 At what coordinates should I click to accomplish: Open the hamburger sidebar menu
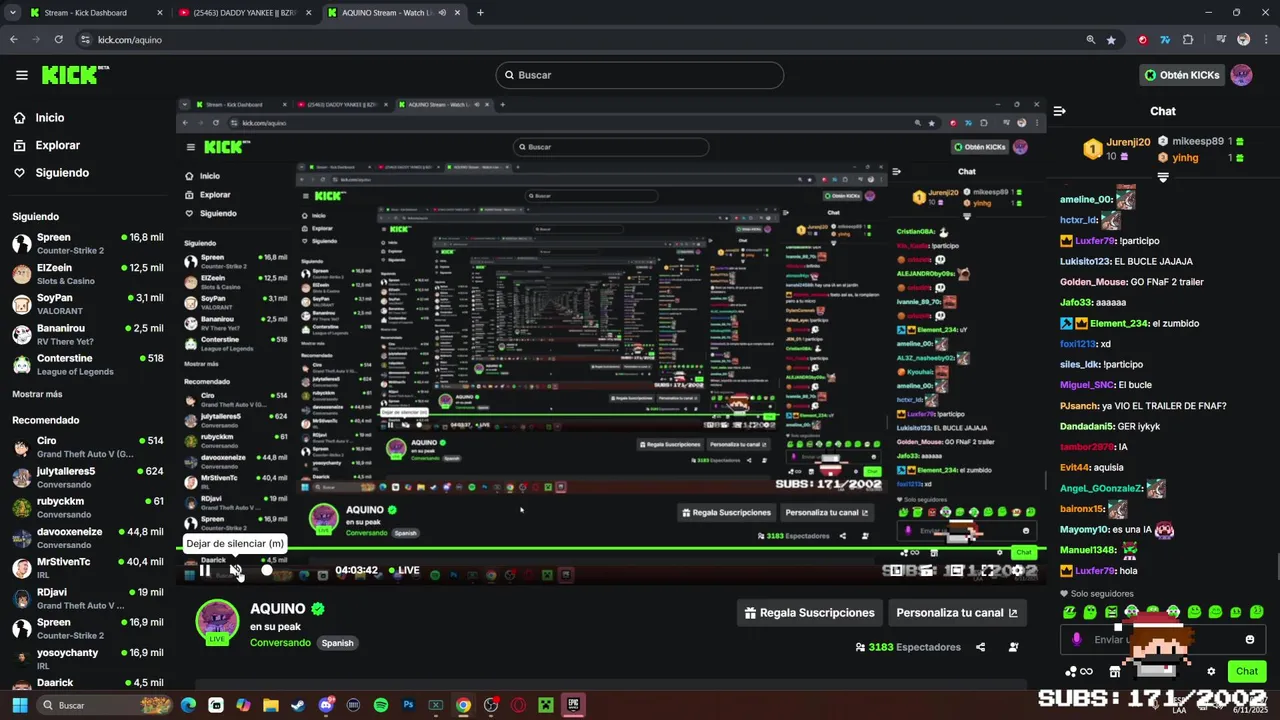point(22,75)
